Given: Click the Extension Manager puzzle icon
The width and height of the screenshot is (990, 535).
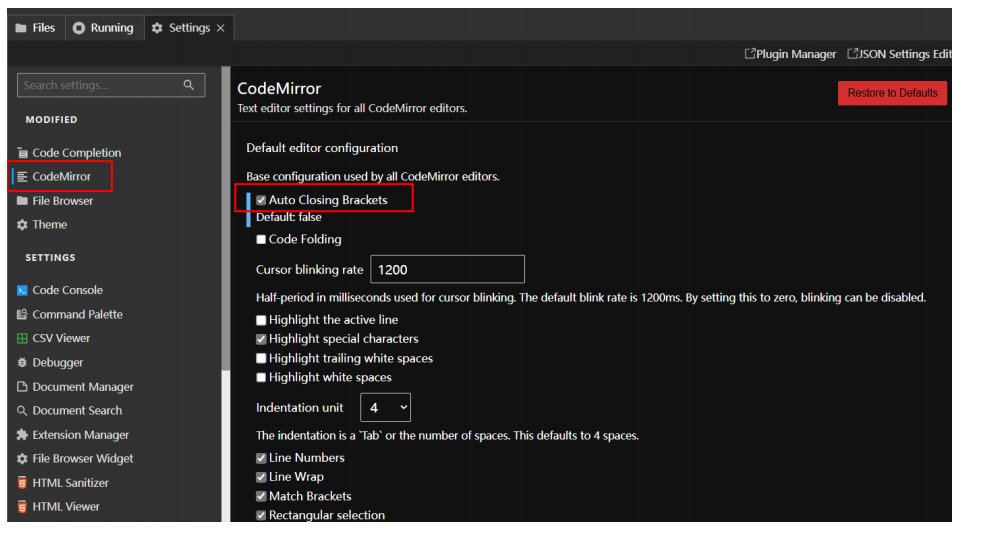Looking at the screenshot, I should coord(22,435).
